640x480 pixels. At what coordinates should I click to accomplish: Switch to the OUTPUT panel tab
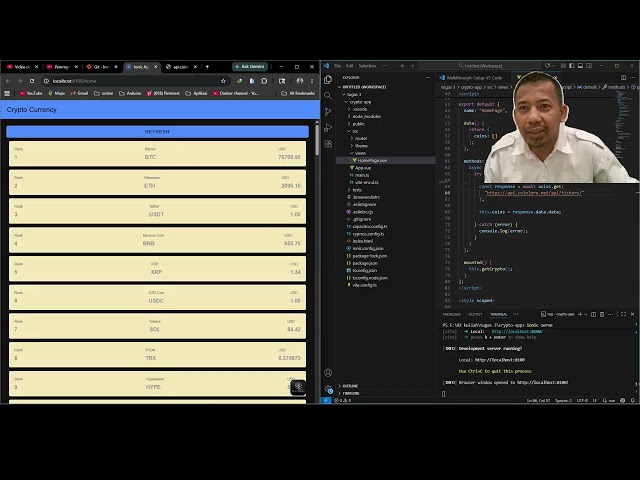[x=475, y=314]
